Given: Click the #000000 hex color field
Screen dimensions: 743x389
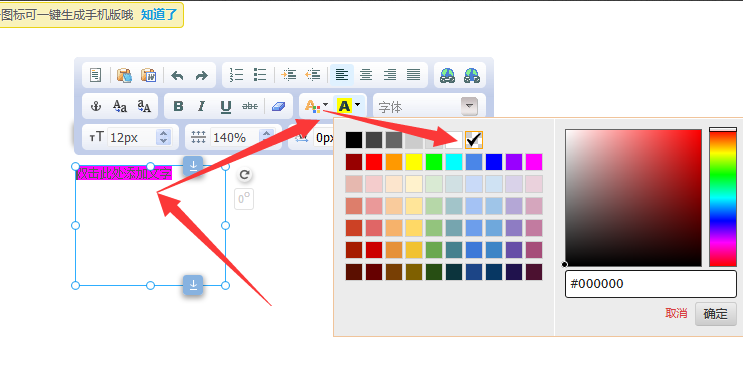Looking at the screenshot, I should (x=651, y=284).
